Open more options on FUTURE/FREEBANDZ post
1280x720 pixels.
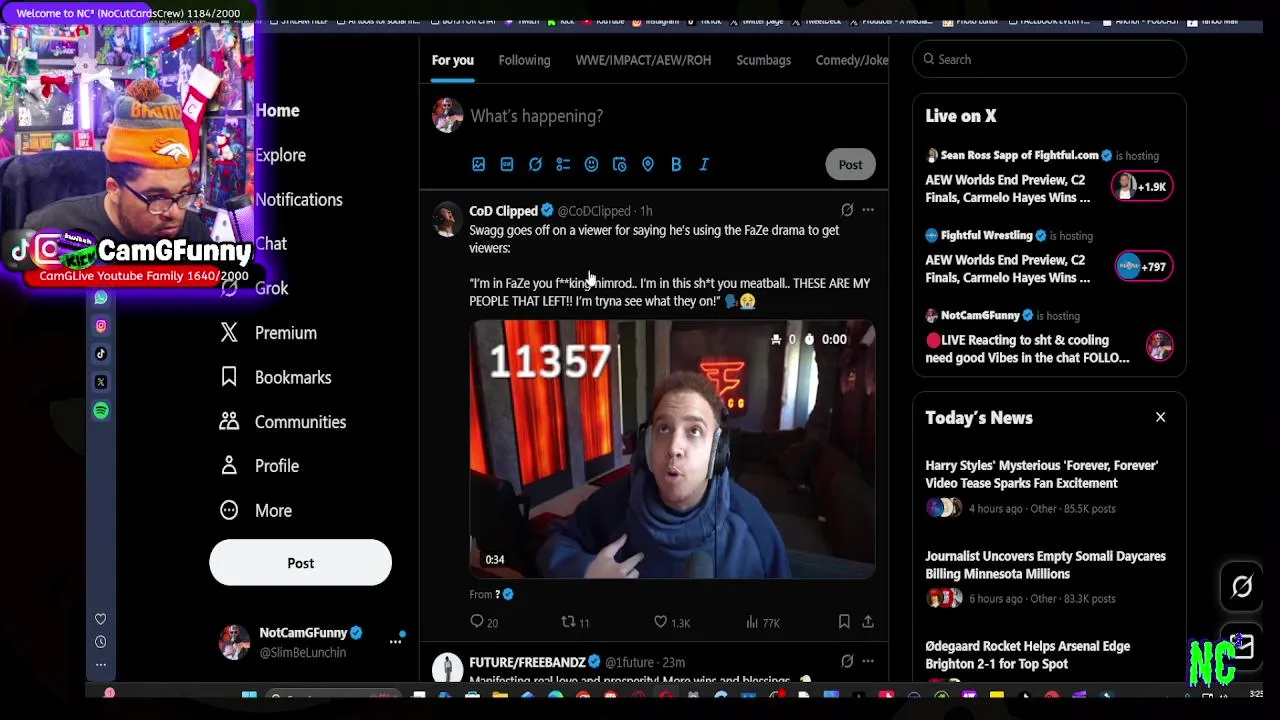tap(868, 661)
